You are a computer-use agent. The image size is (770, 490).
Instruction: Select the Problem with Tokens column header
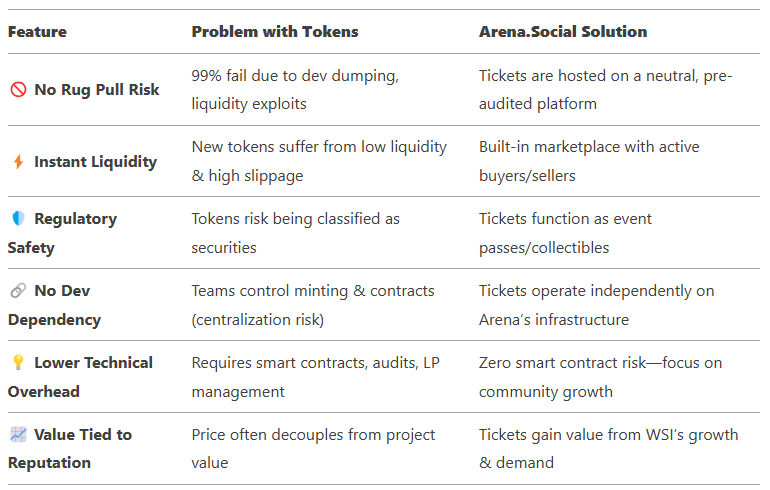pyautogui.click(x=275, y=32)
